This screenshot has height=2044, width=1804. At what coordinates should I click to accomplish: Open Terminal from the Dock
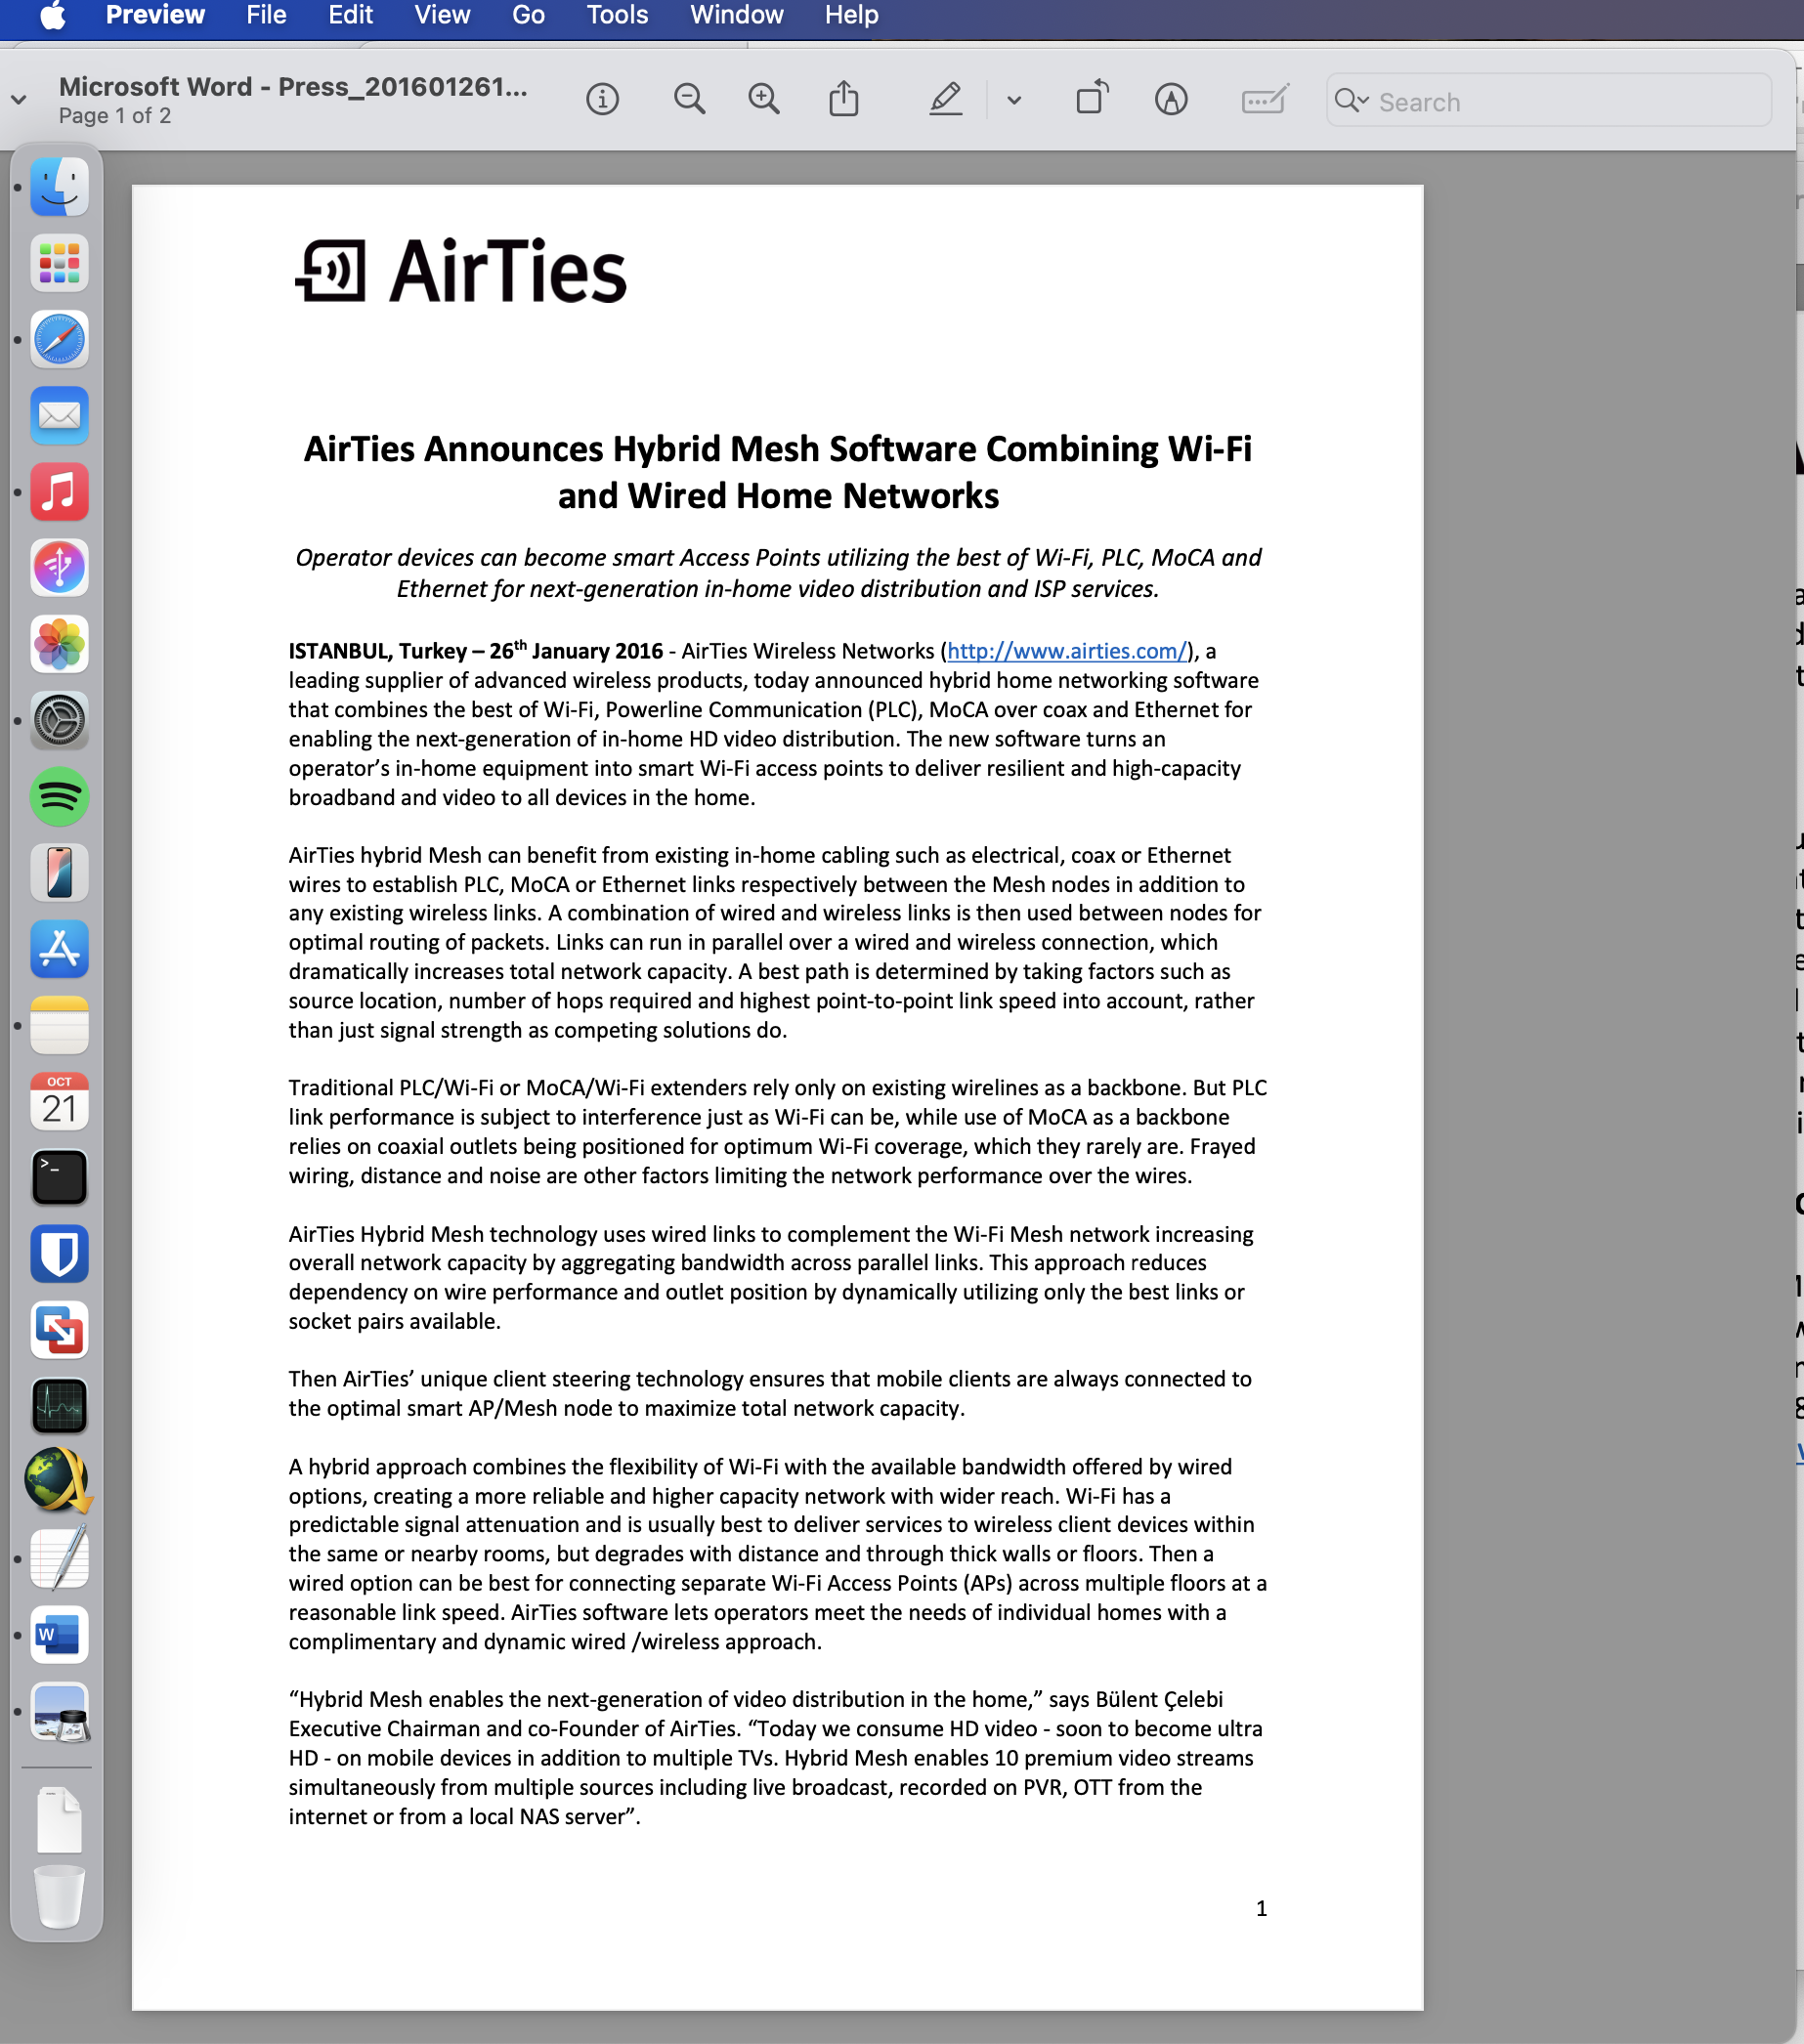coord(59,1178)
